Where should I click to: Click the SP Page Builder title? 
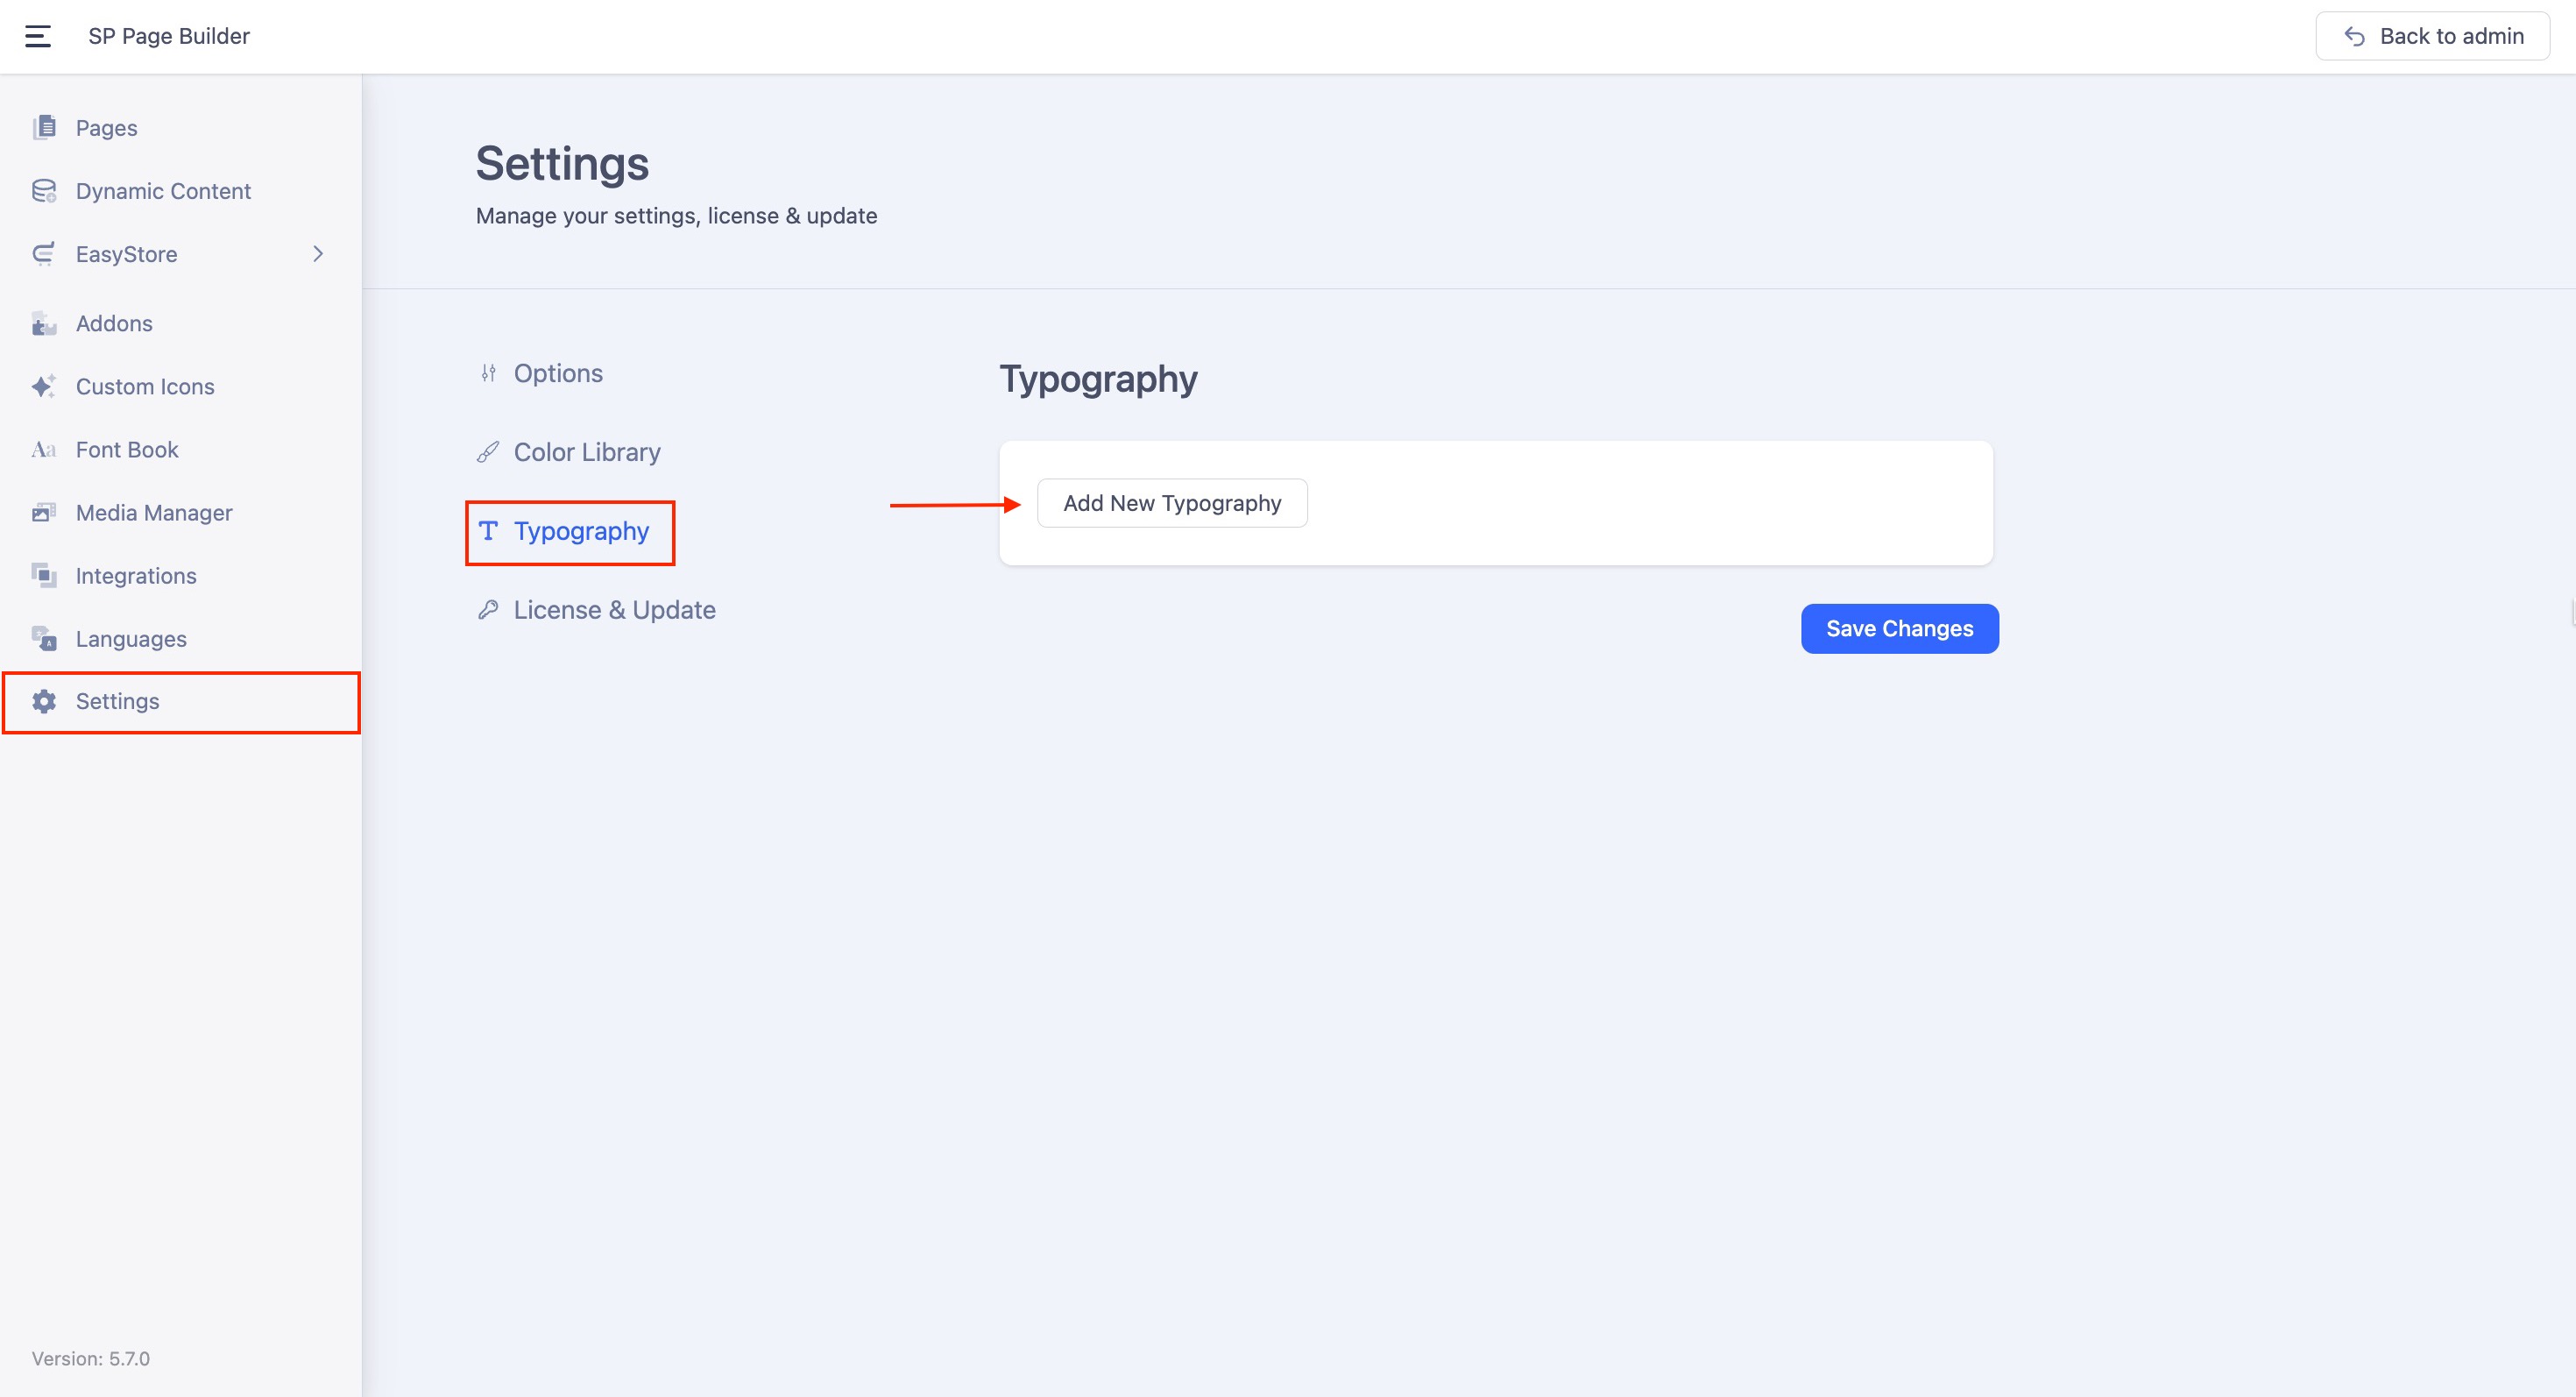[169, 36]
